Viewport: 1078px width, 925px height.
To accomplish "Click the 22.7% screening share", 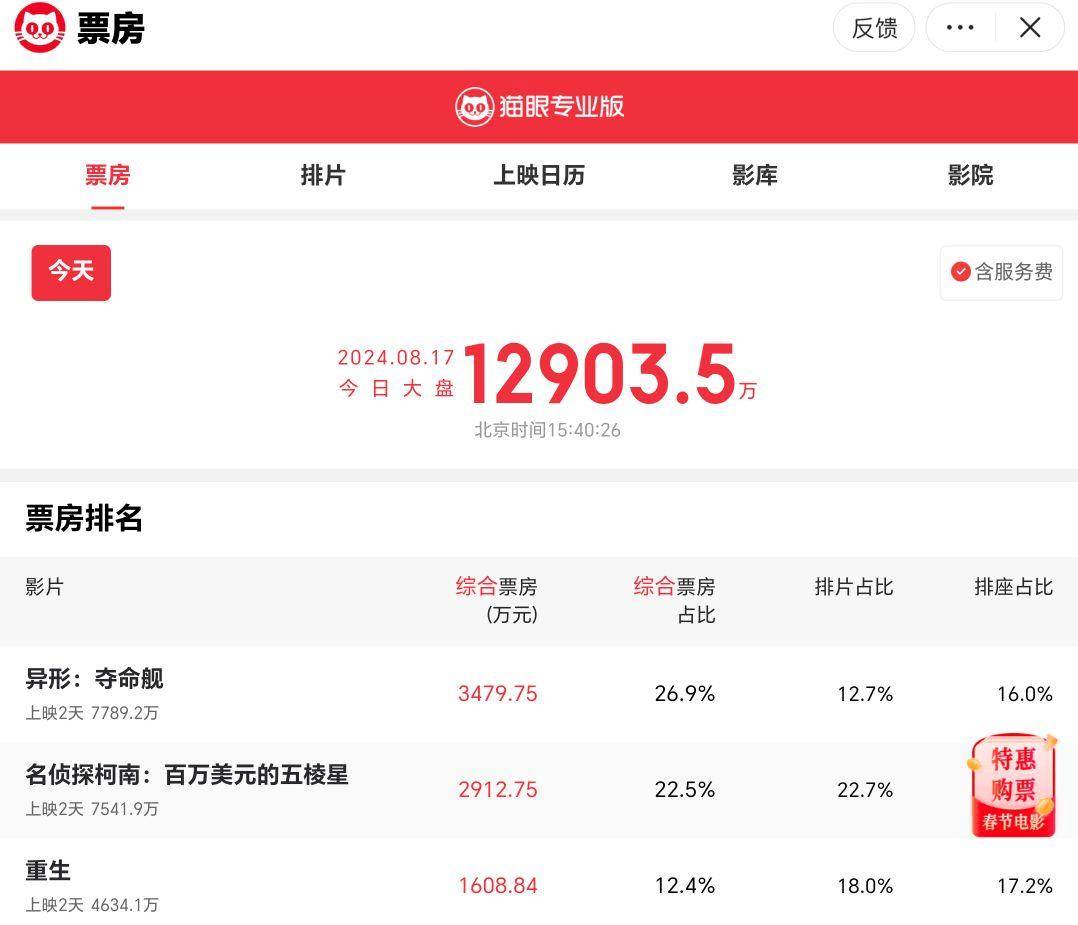I will [x=865, y=790].
